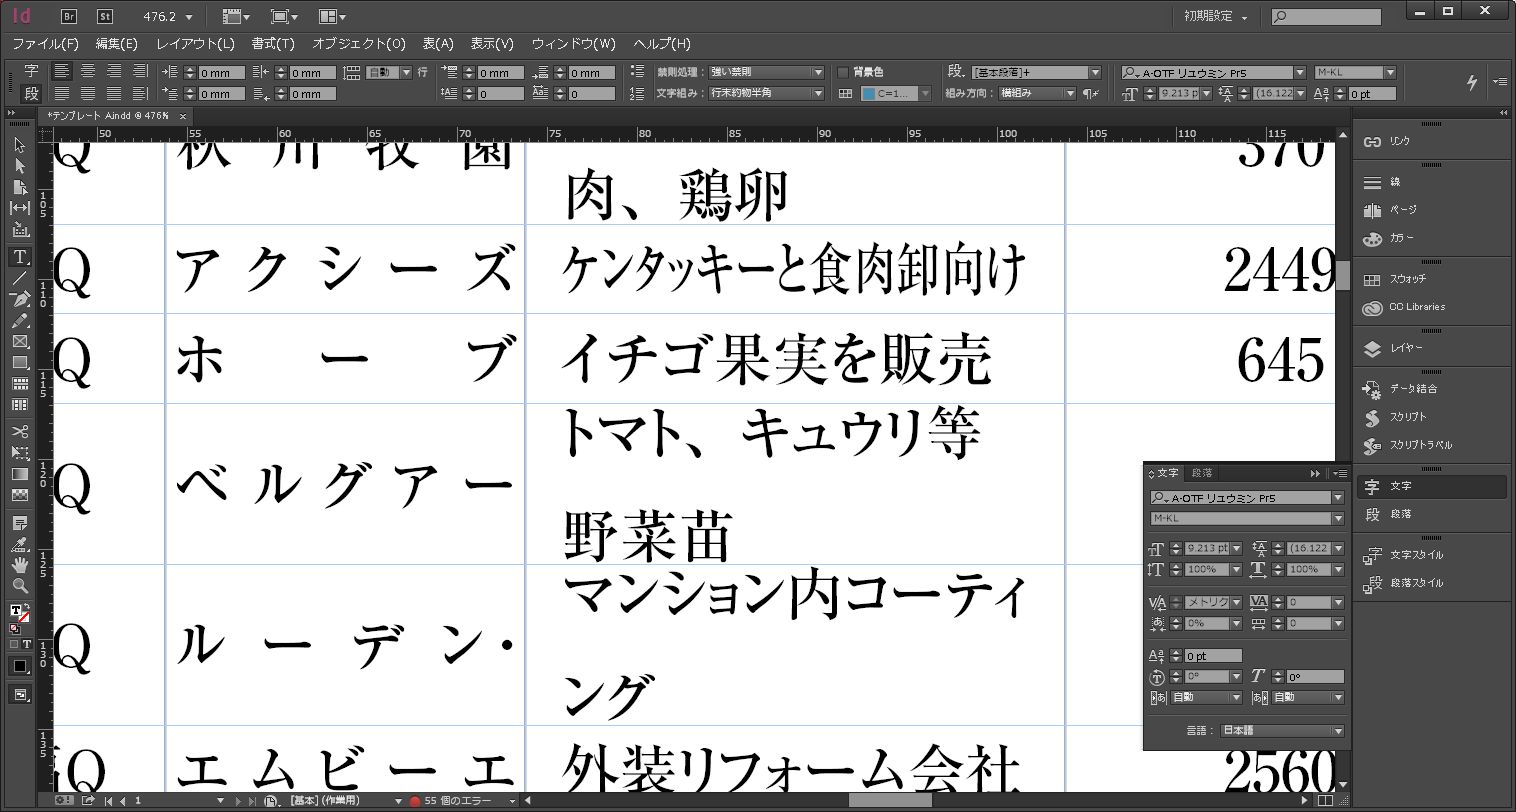Select the Free Transform tool
The height and width of the screenshot is (812, 1516).
pos(19,453)
